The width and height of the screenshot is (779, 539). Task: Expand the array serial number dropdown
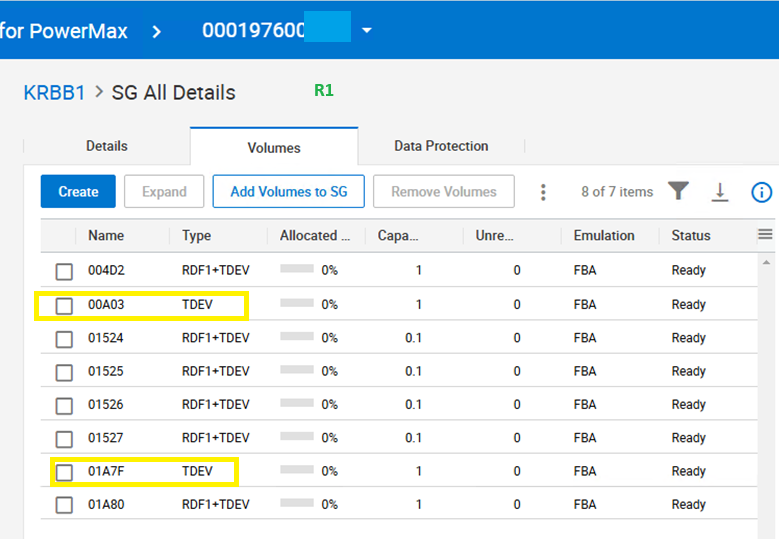click(367, 31)
